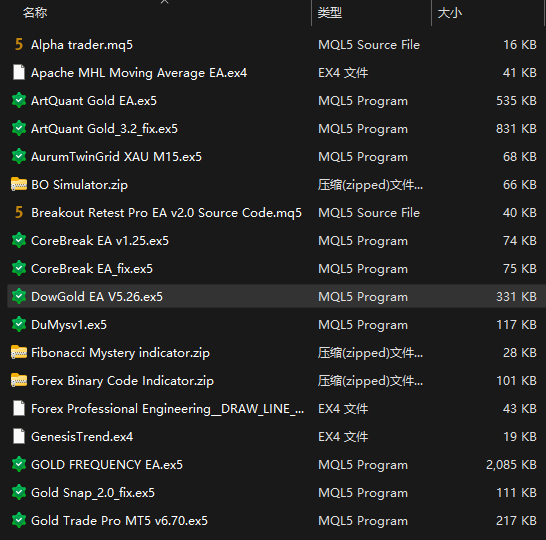
Task: Sort files by the 名称 column header
Action: point(35,13)
